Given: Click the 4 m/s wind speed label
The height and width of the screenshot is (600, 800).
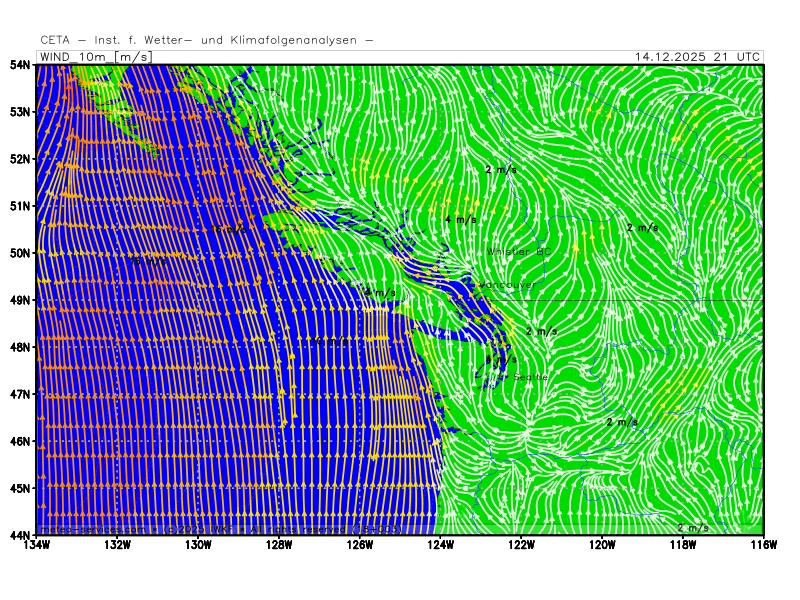Looking at the screenshot, I should coord(460,219).
